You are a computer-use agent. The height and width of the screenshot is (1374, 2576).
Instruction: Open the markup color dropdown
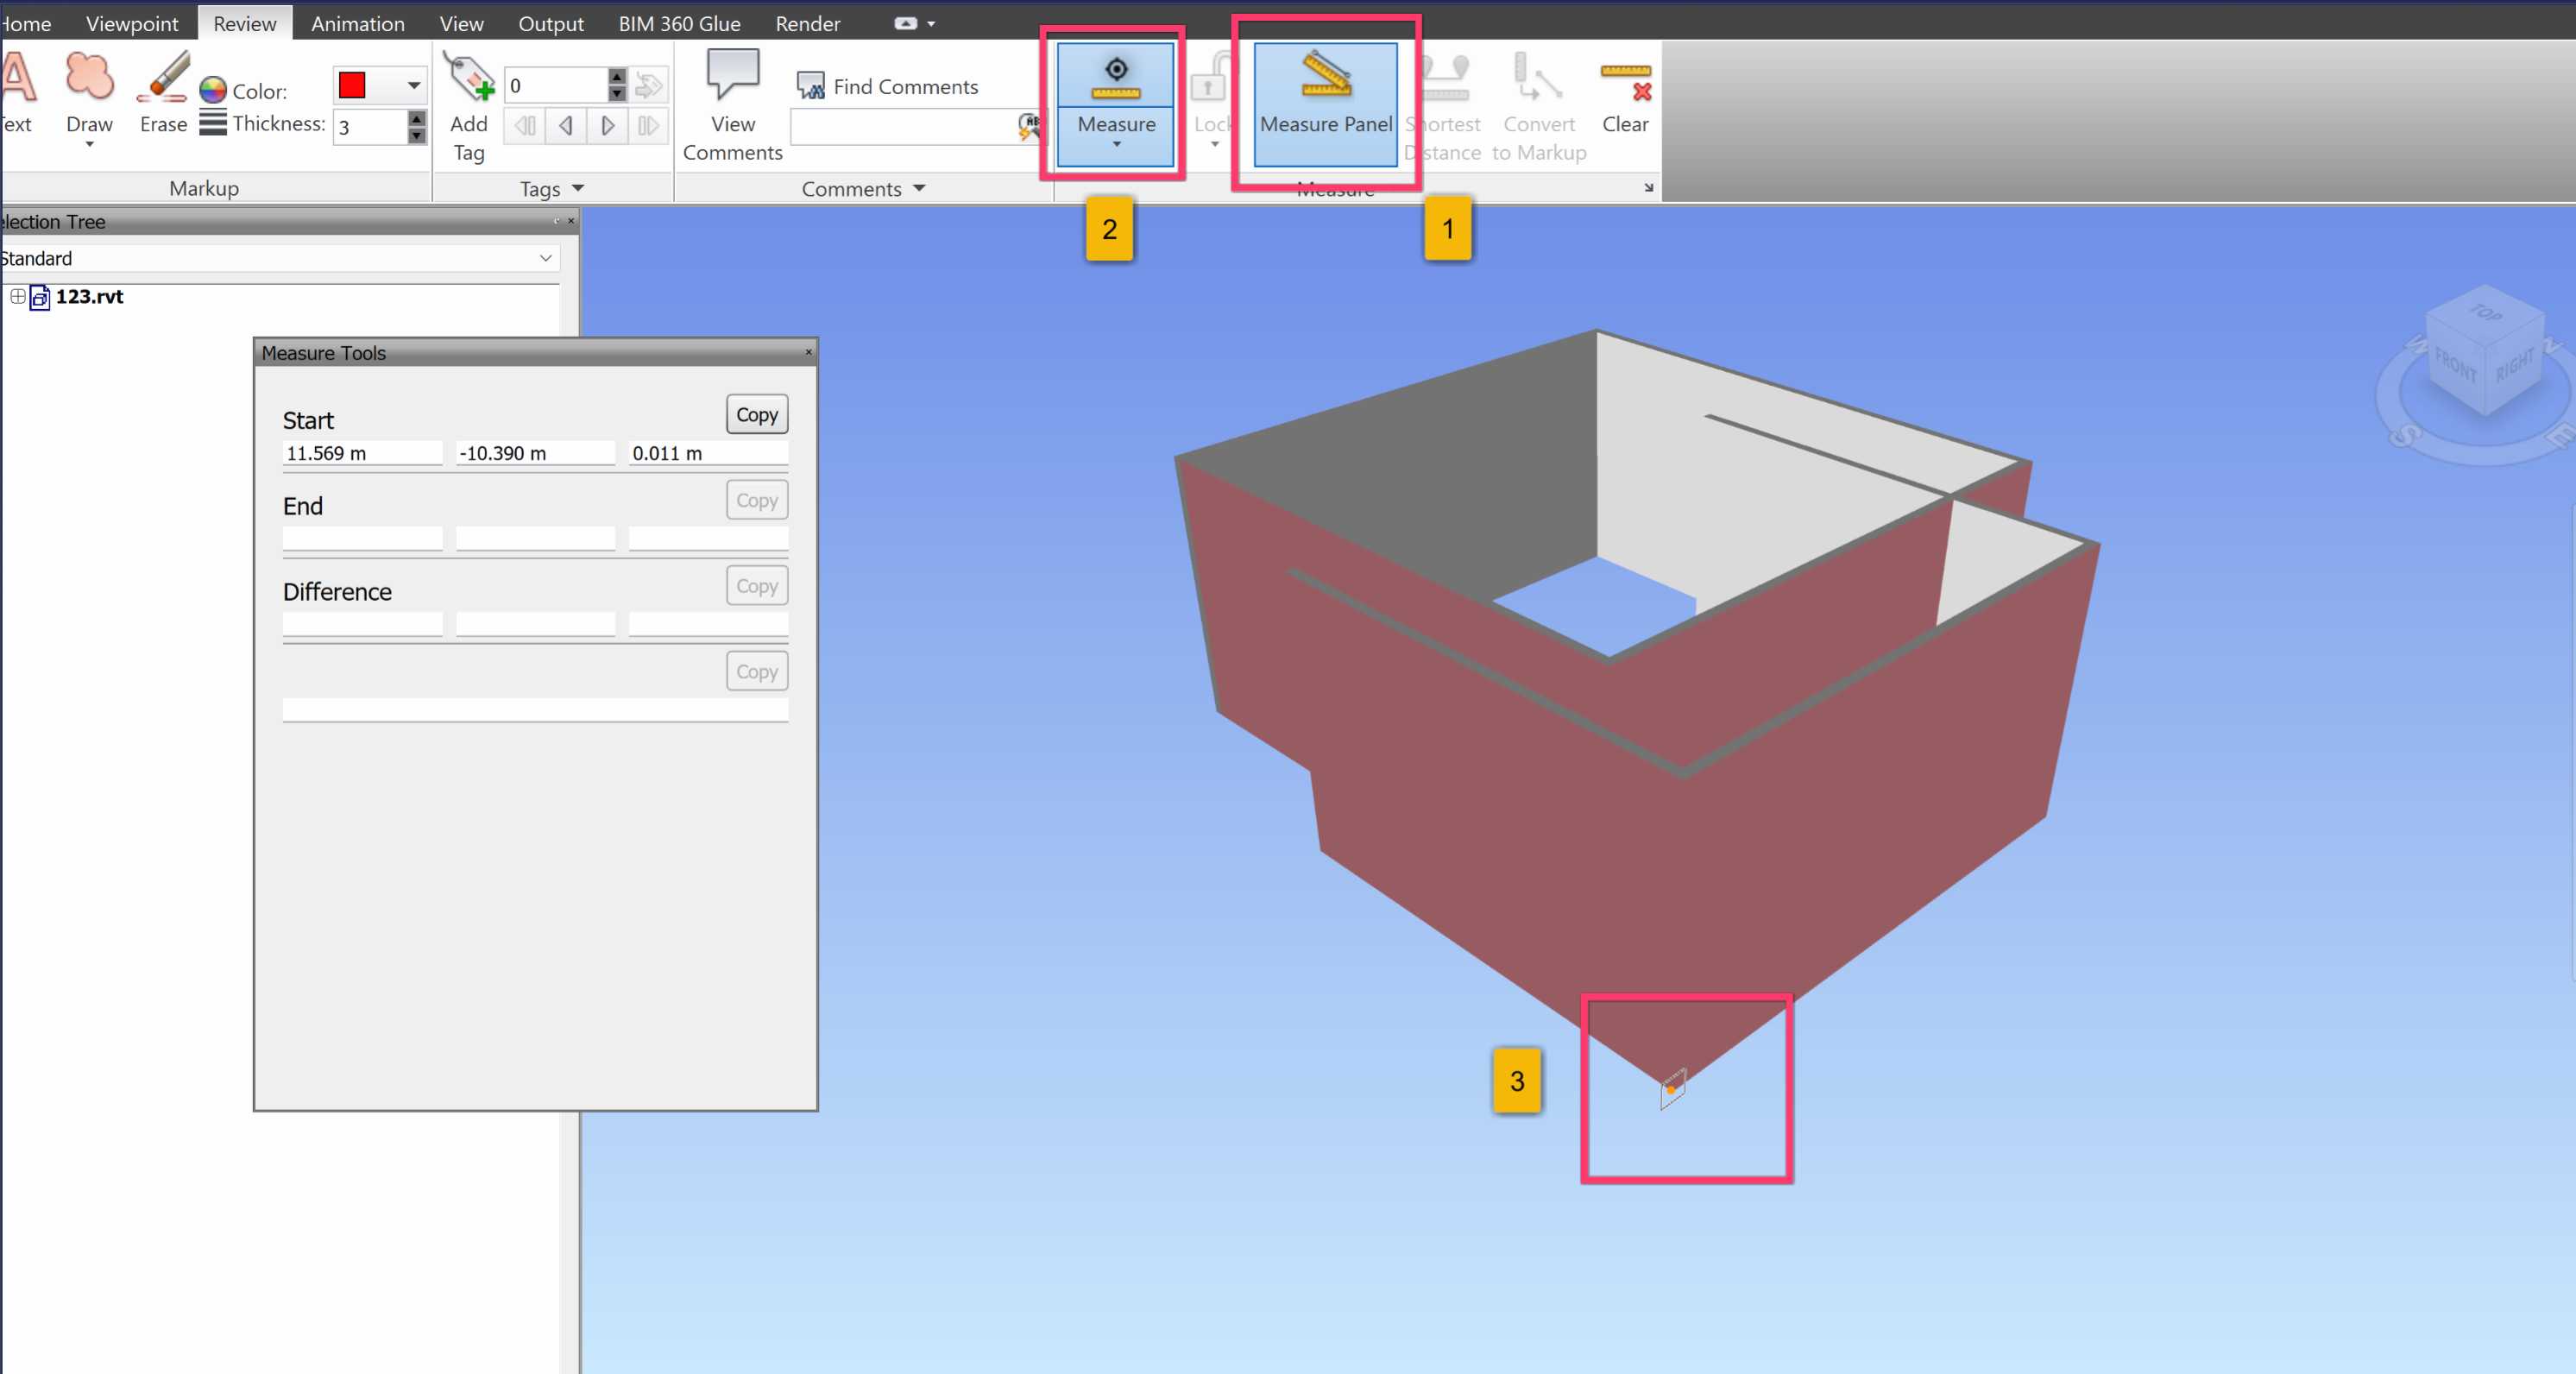tap(413, 86)
